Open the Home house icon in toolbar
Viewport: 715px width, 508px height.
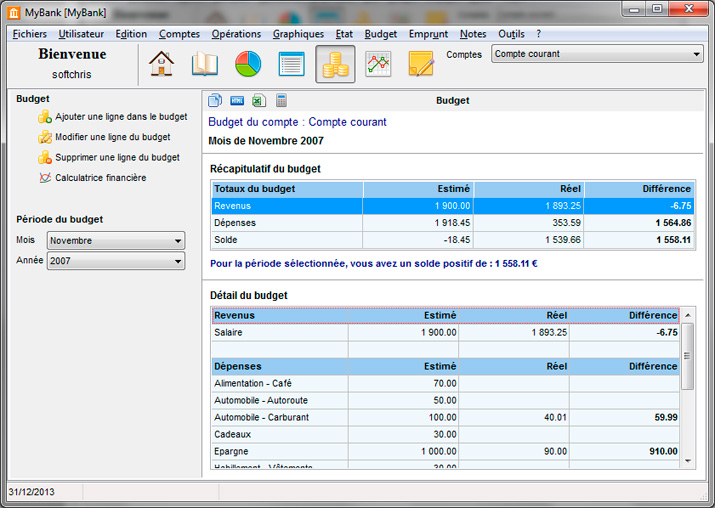click(x=161, y=64)
